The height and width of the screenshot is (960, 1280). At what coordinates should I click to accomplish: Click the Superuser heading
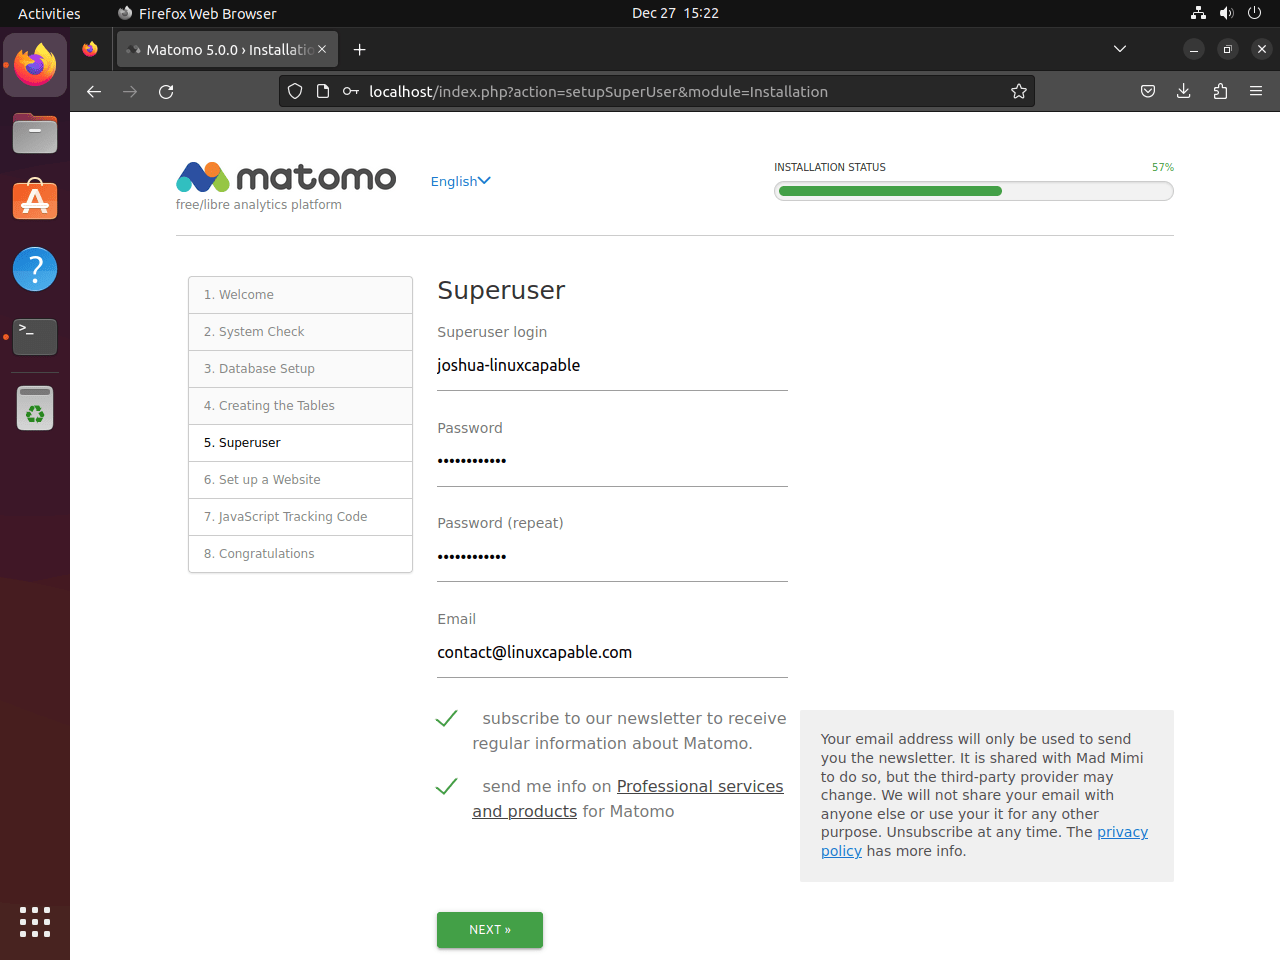pos(501,290)
